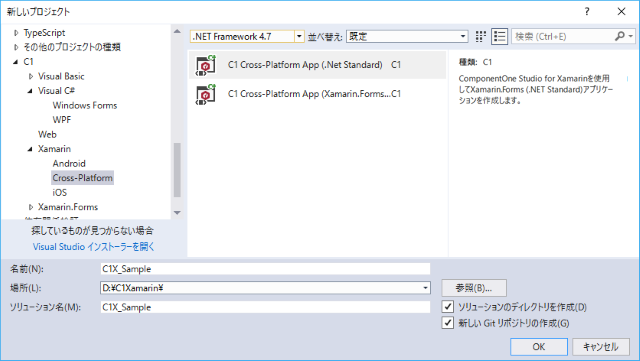
Task: Click the 参照(B)... browse button
Action: (474, 288)
